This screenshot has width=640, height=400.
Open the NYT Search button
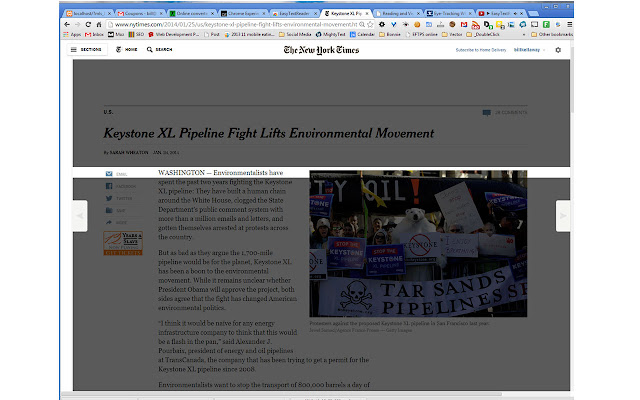pyautogui.click(x=160, y=49)
